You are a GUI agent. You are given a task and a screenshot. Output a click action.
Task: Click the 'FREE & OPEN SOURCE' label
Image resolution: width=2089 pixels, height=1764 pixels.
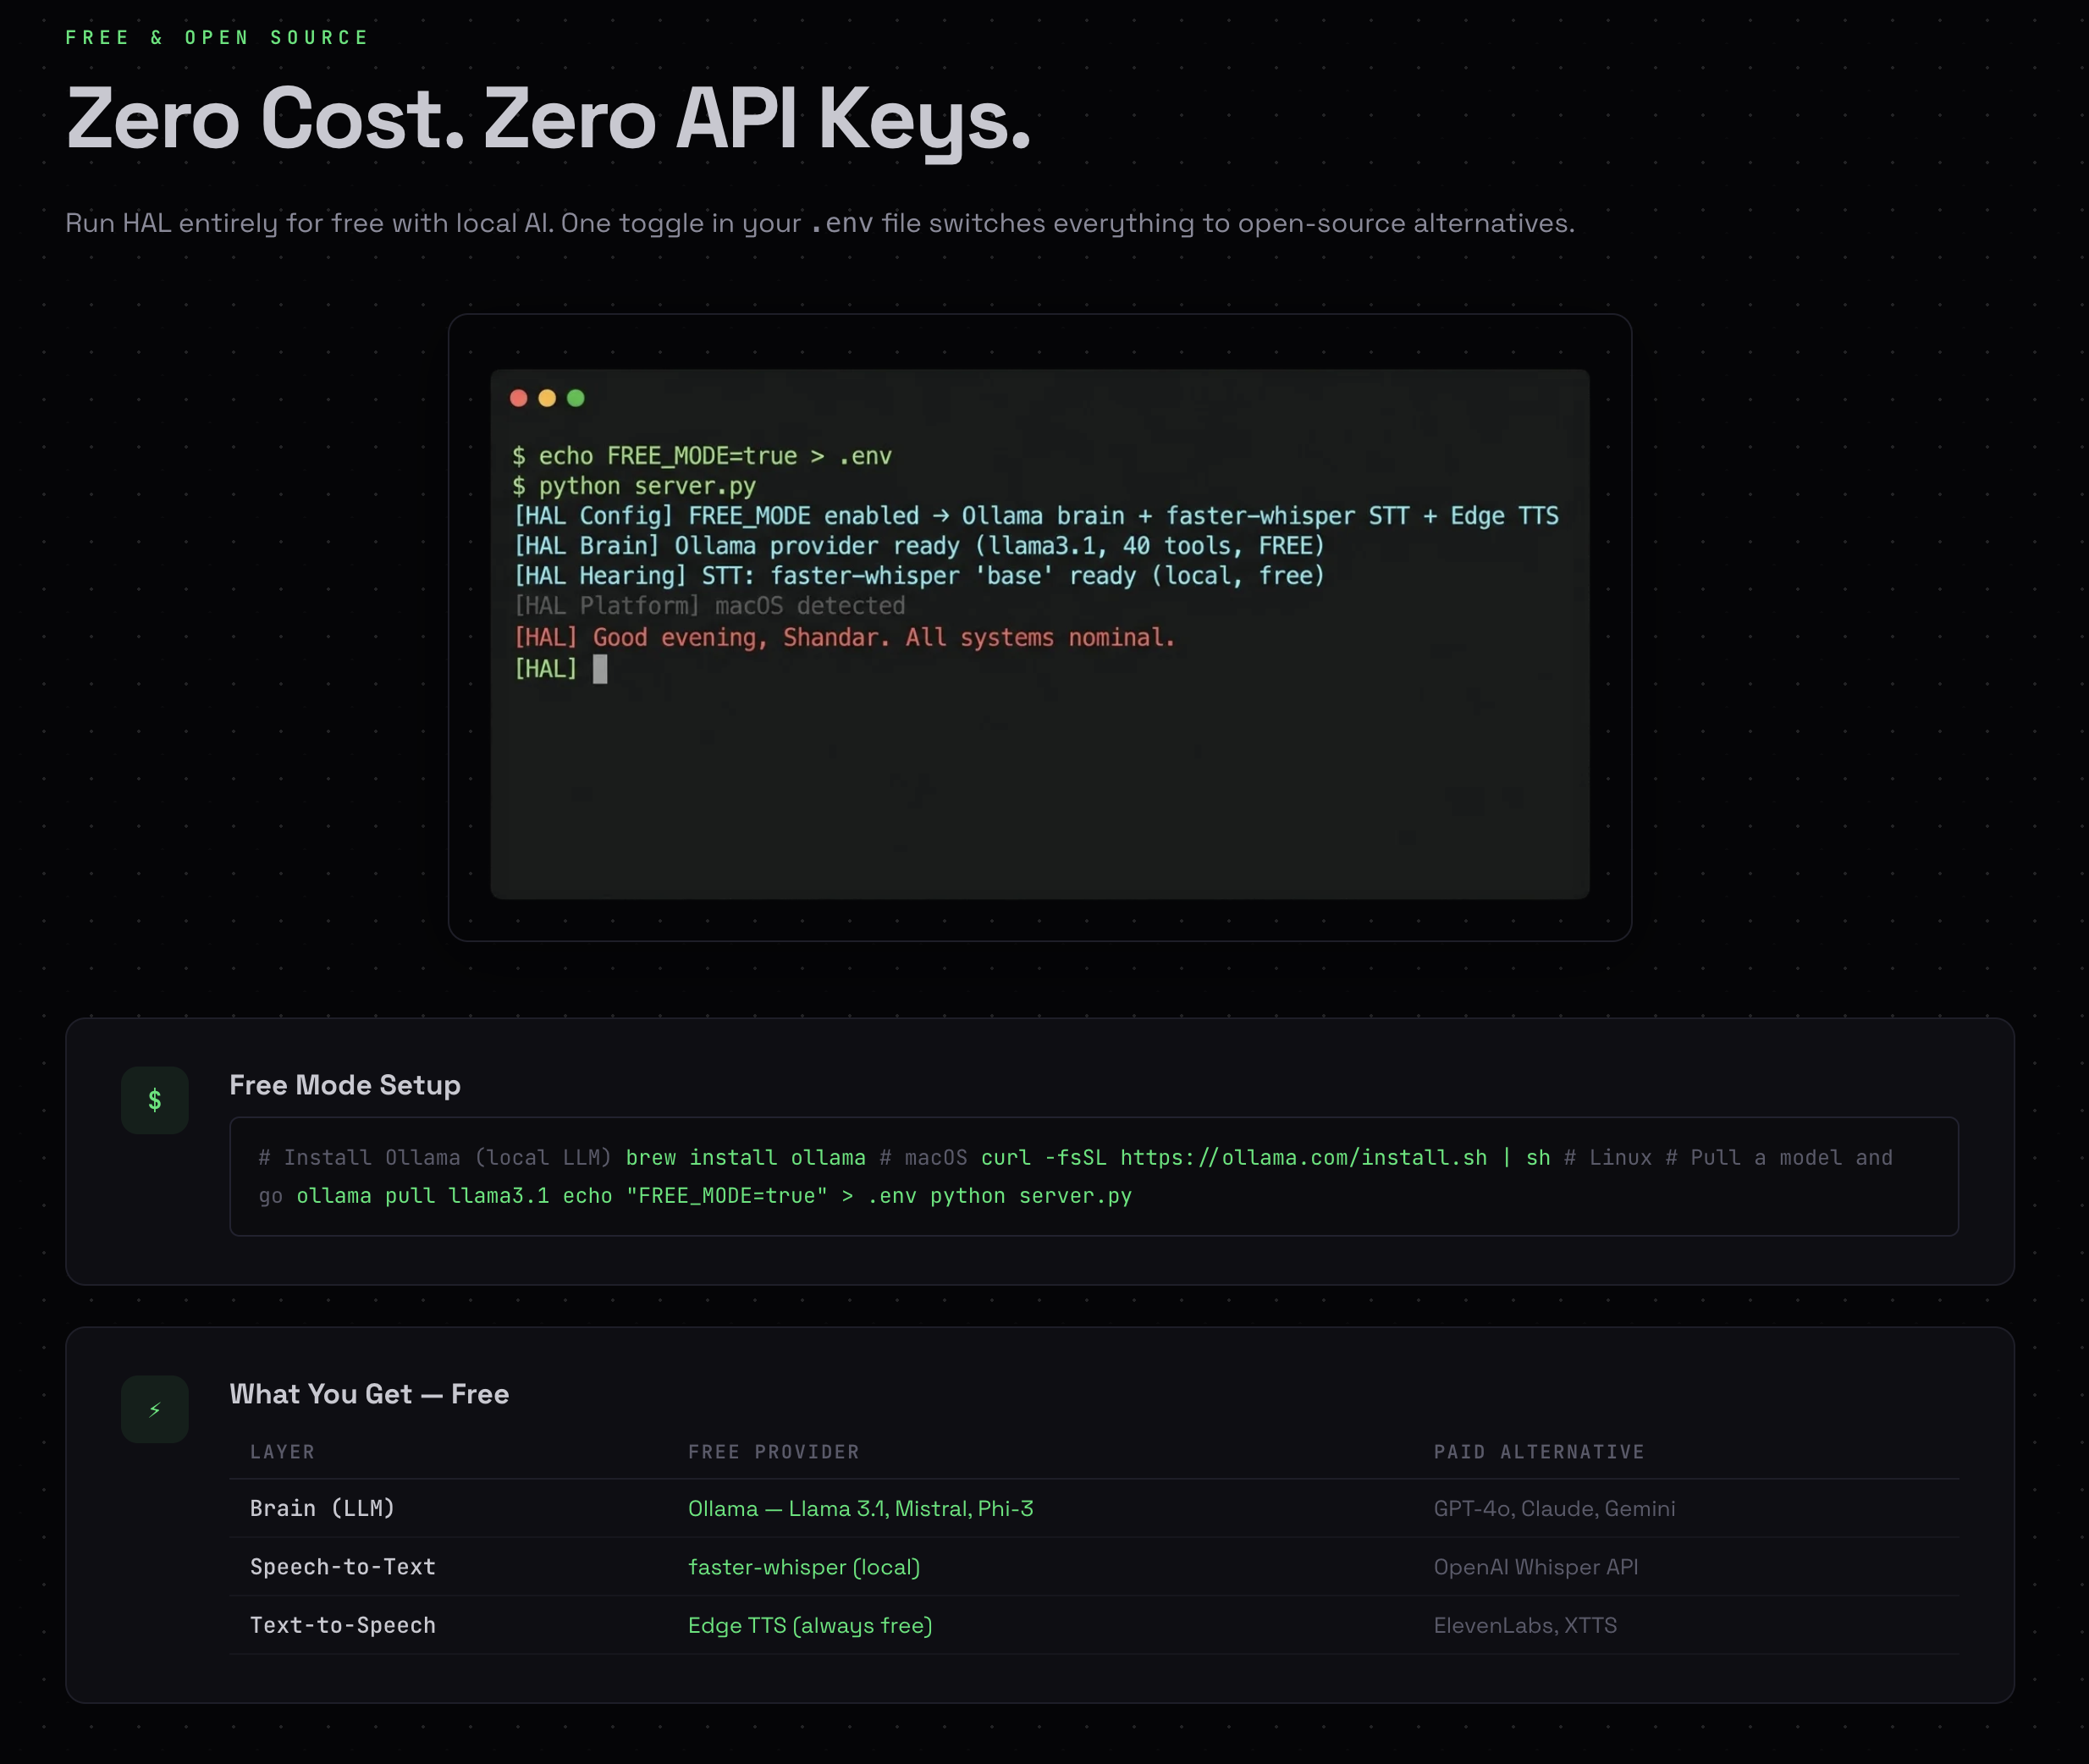point(217,38)
